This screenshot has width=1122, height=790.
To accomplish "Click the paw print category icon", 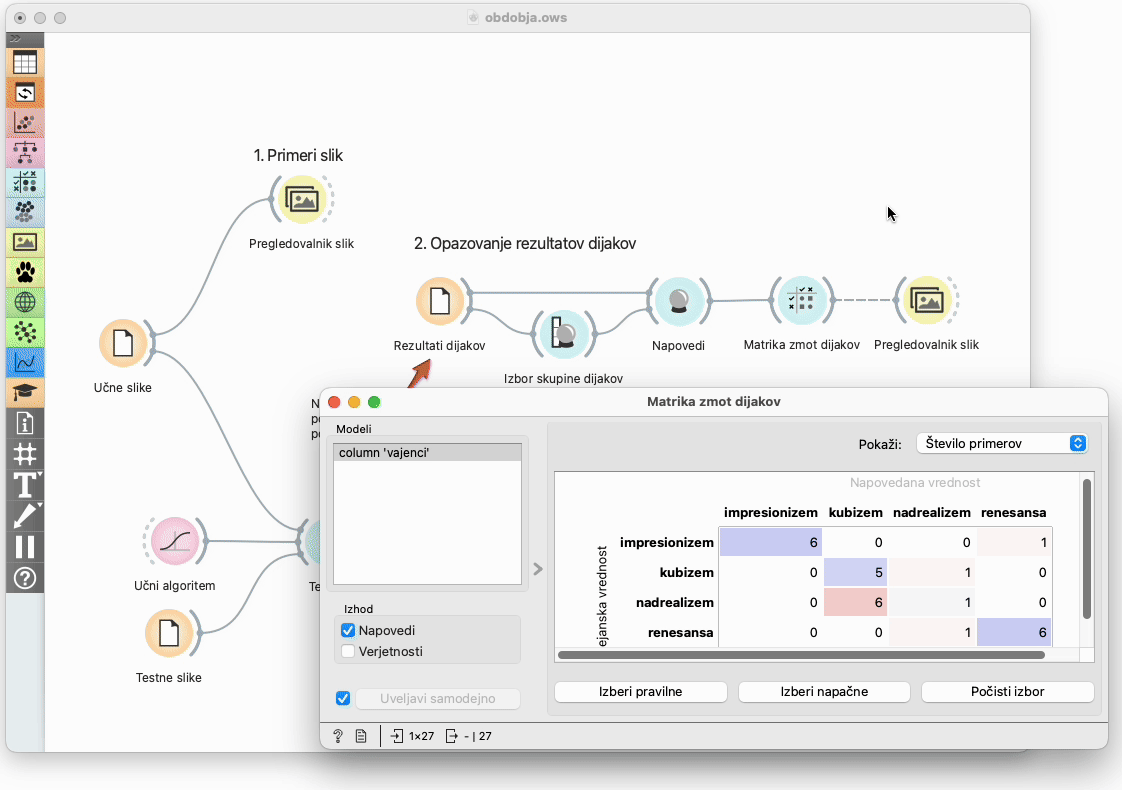I will 25,272.
